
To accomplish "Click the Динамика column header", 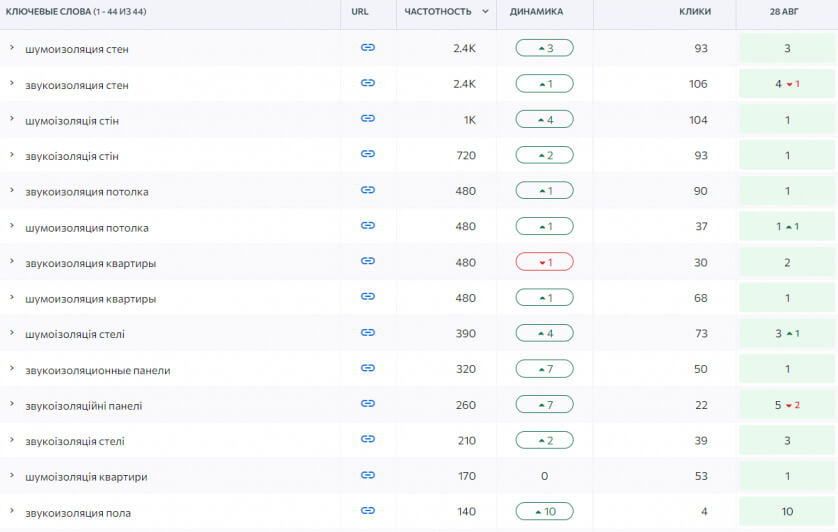I will click(x=536, y=11).
